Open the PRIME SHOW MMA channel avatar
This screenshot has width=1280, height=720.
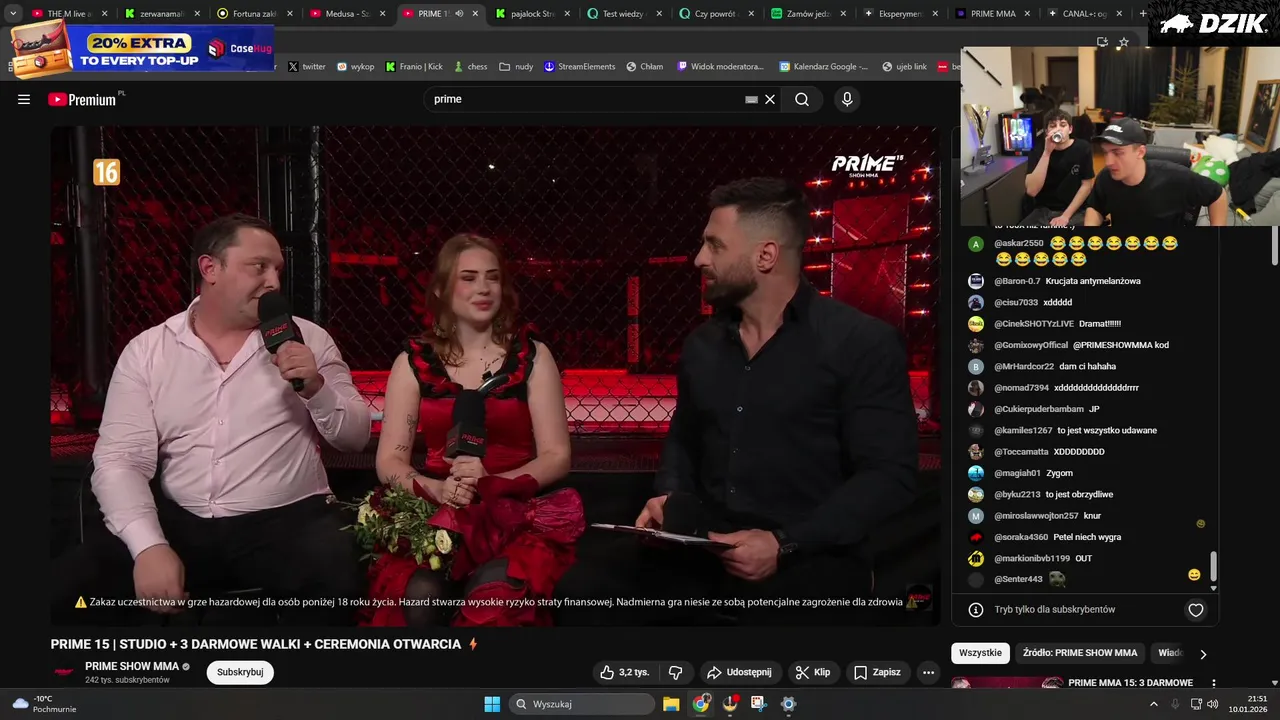coord(63,672)
